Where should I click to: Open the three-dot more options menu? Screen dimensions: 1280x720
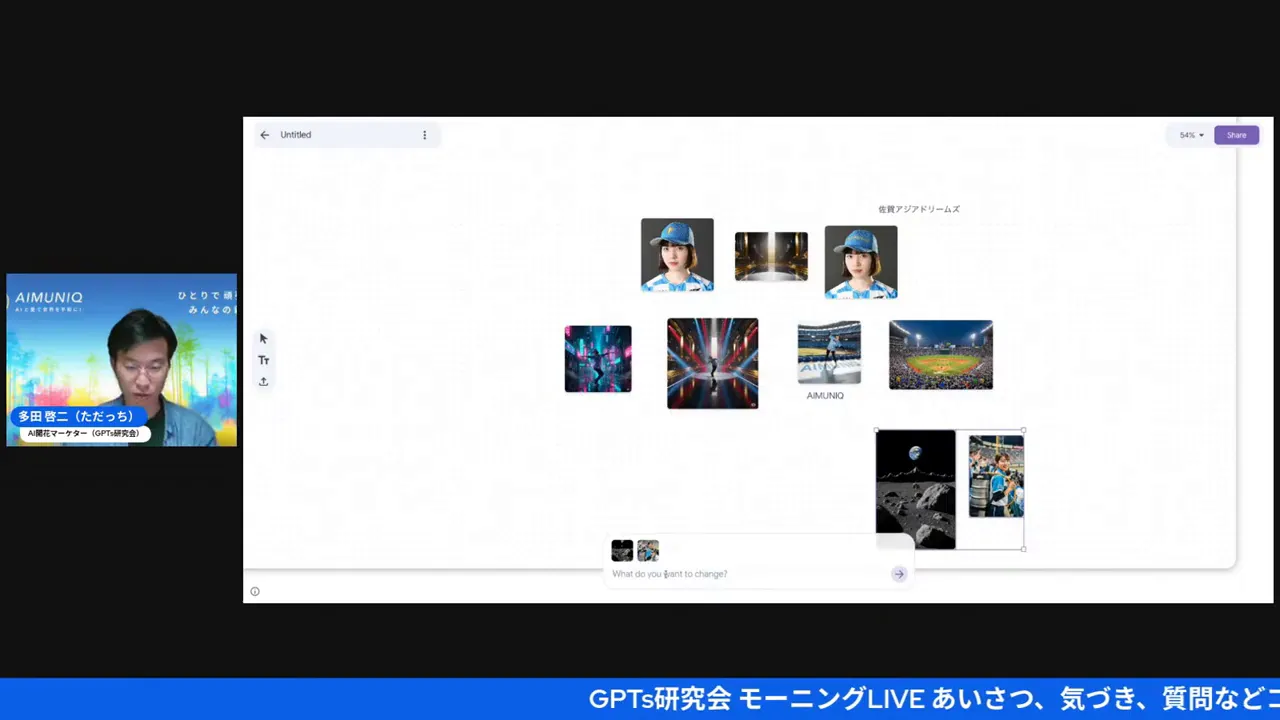pos(424,135)
